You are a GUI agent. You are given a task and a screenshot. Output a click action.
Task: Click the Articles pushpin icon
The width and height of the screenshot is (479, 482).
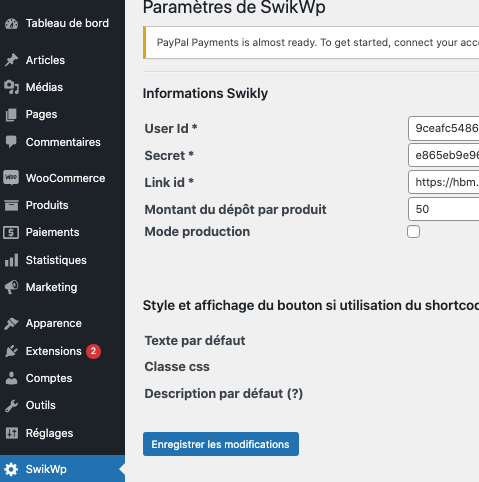pyautogui.click(x=11, y=60)
